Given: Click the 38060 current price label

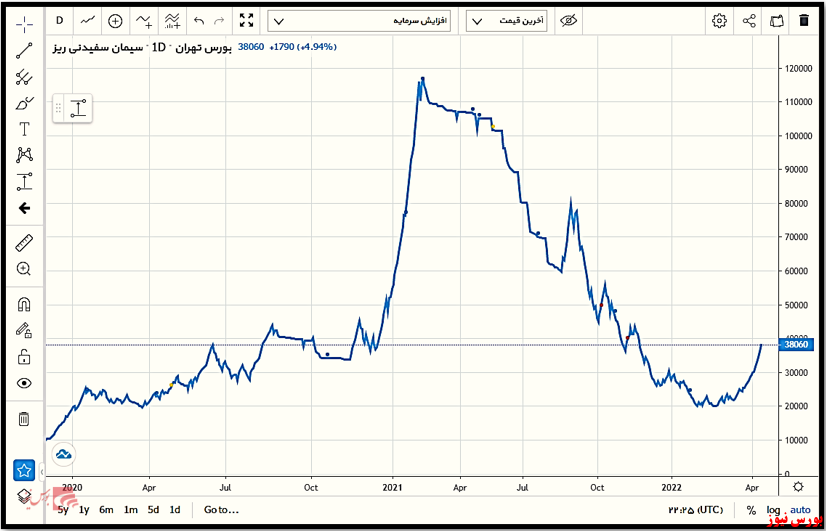Looking at the screenshot, I should pyautogui.click(x=798, y=345).
